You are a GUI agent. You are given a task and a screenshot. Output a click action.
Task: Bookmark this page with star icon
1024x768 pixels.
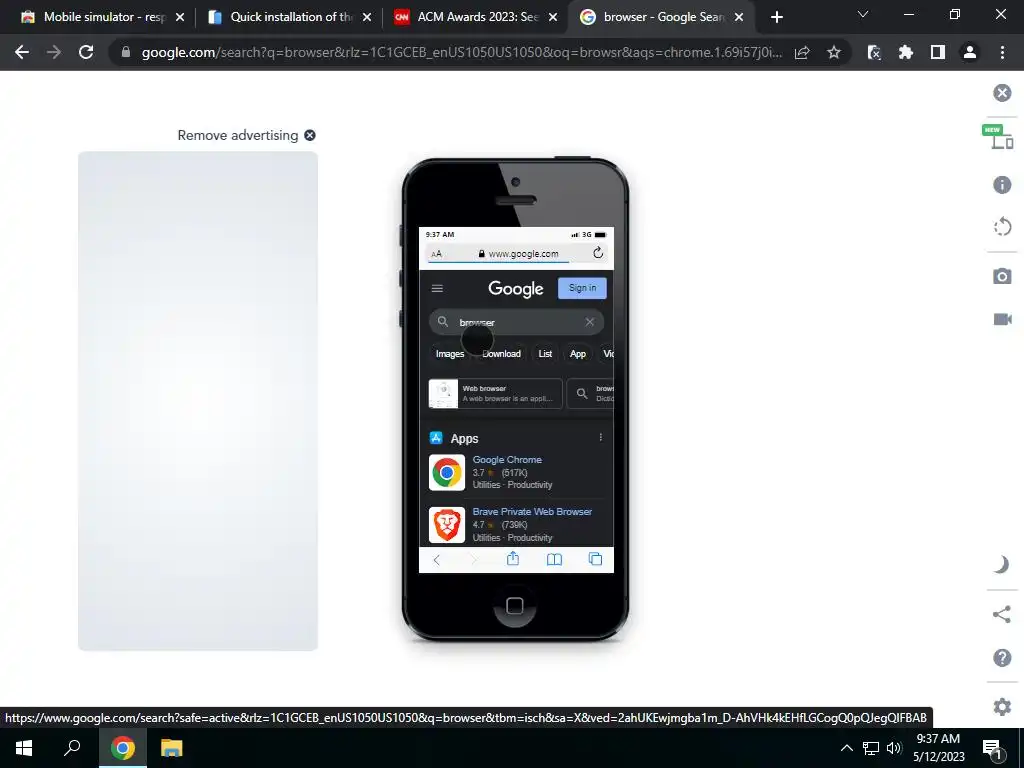click(833, 52)
